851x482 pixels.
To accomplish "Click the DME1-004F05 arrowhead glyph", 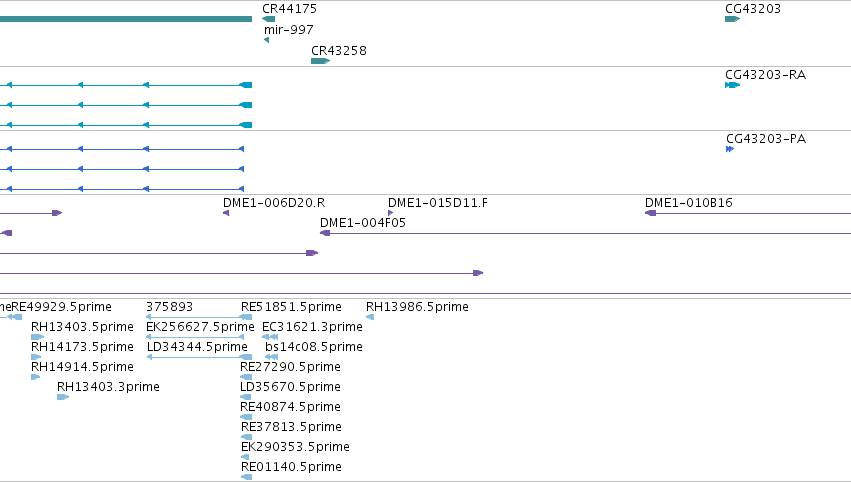I will pyautogui.click(x=325, y=233).
